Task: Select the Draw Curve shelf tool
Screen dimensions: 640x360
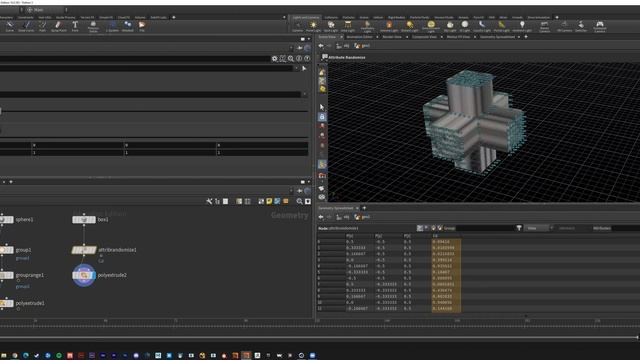Action: click(26, 27)
